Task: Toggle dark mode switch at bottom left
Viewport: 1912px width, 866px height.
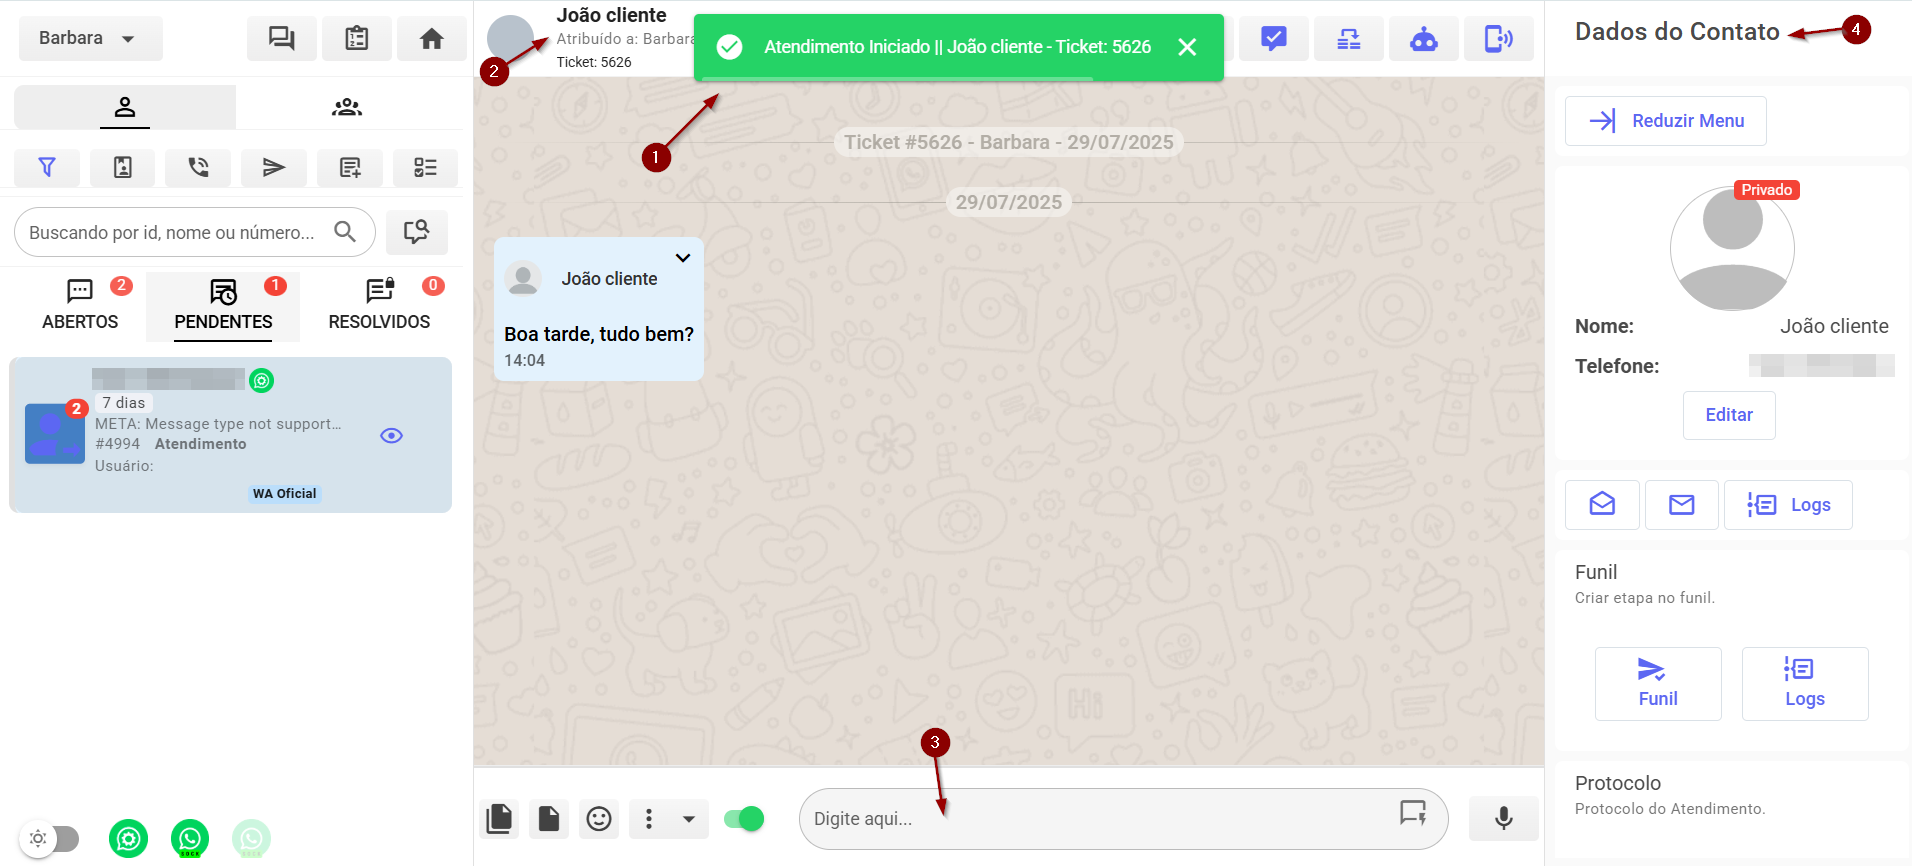Action: click(50, 838)
